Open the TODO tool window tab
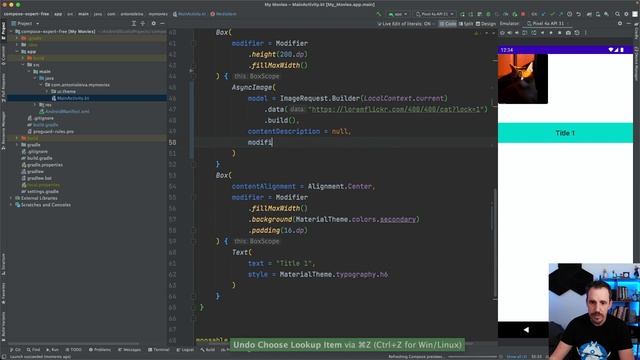The image size is (640, 360). pos(74,350)
